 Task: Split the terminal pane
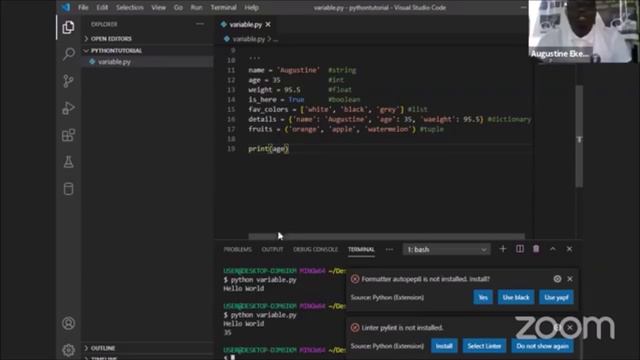click(x=520, y=249)
